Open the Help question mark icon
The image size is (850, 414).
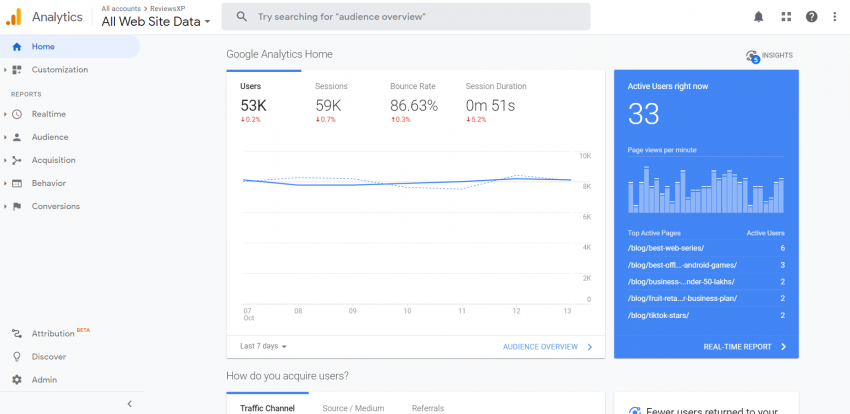click(812, 17)
